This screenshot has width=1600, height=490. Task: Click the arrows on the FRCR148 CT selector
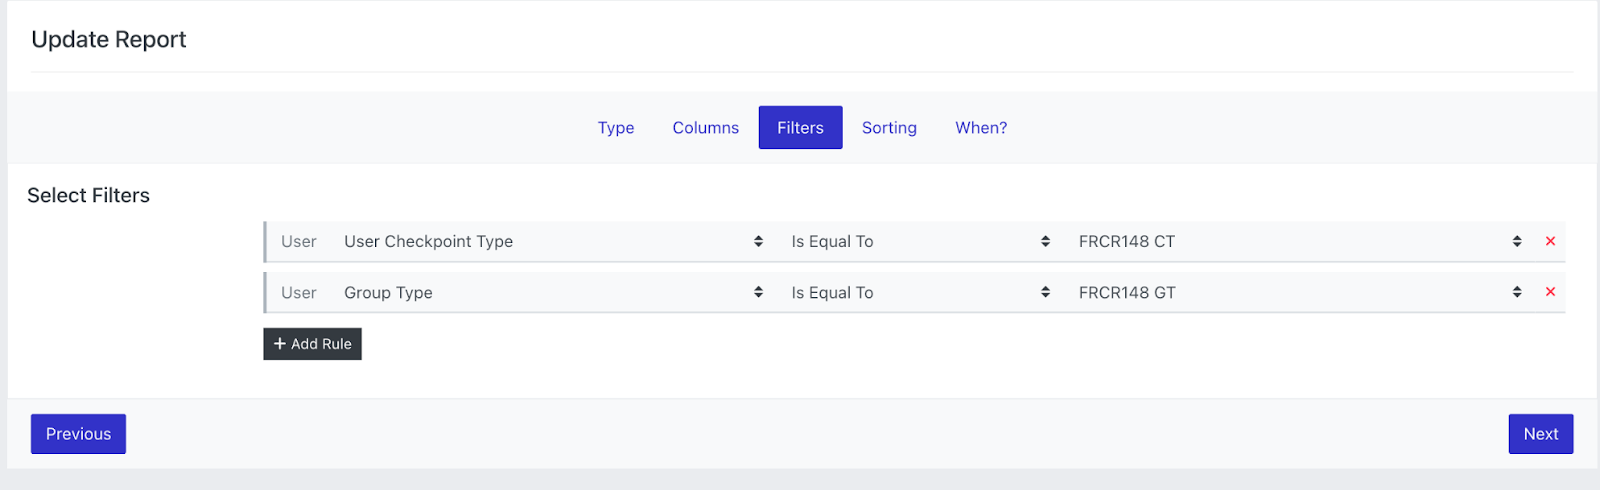pyautogui.click(x=1517, y=241)
